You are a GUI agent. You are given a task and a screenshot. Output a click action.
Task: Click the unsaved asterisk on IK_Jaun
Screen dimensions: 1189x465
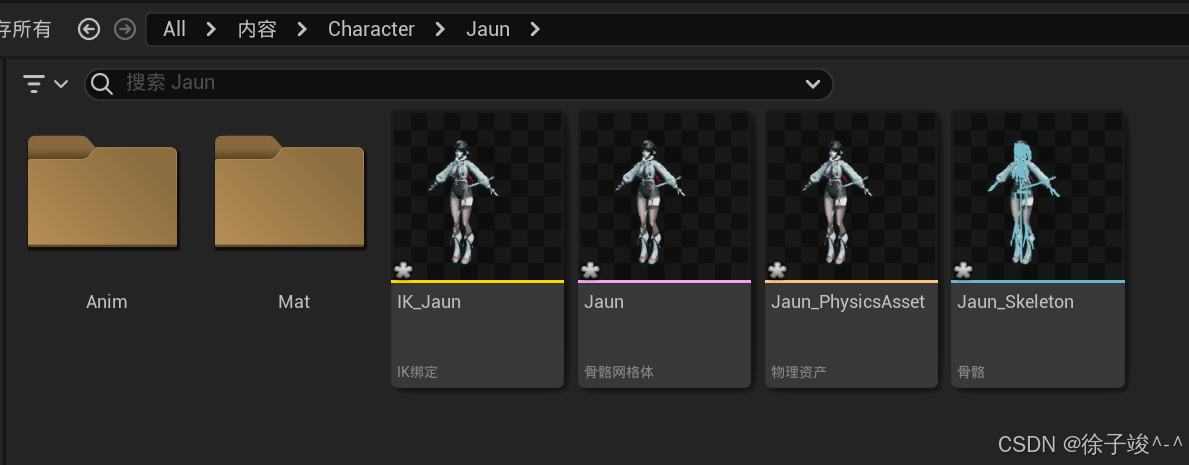pyautogui.click(x=403, y=270)
